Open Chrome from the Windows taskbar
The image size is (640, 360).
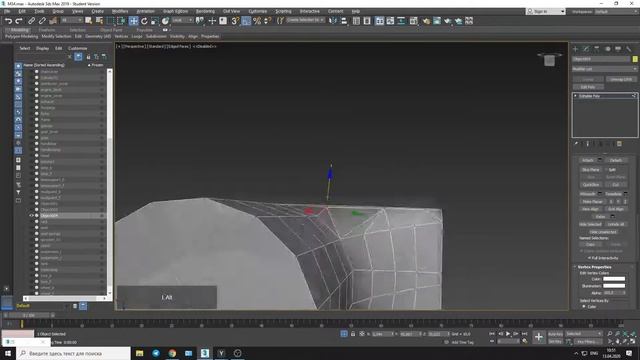[172, 353]
